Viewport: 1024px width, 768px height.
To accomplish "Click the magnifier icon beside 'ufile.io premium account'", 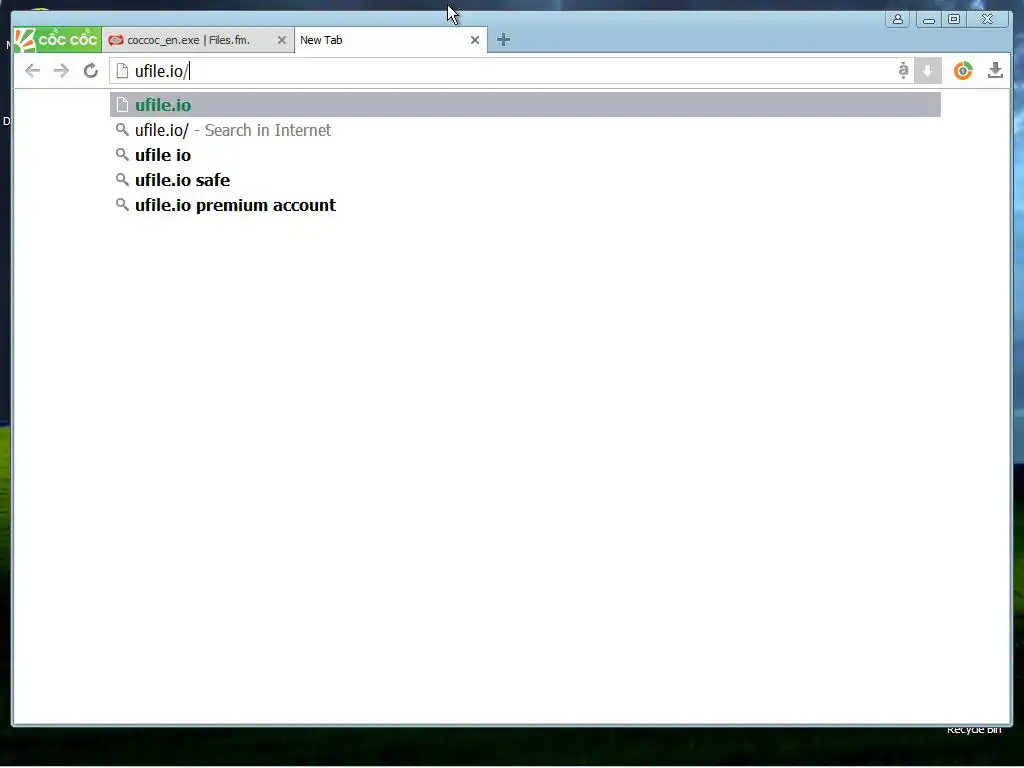I will point(122,204).
